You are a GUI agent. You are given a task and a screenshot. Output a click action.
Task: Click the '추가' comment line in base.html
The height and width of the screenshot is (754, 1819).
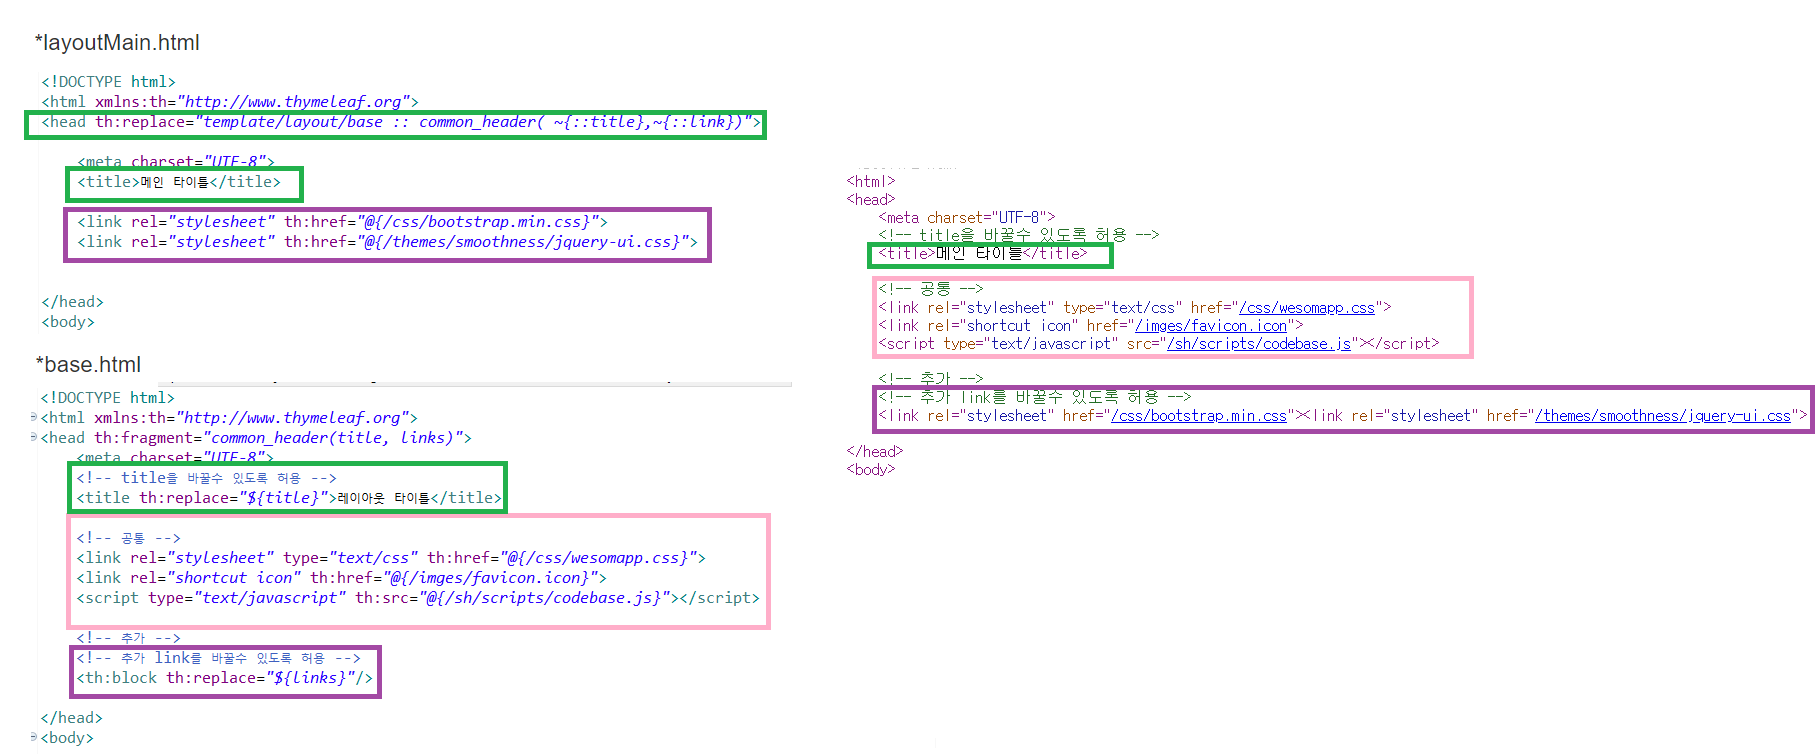tap(128, 638)
